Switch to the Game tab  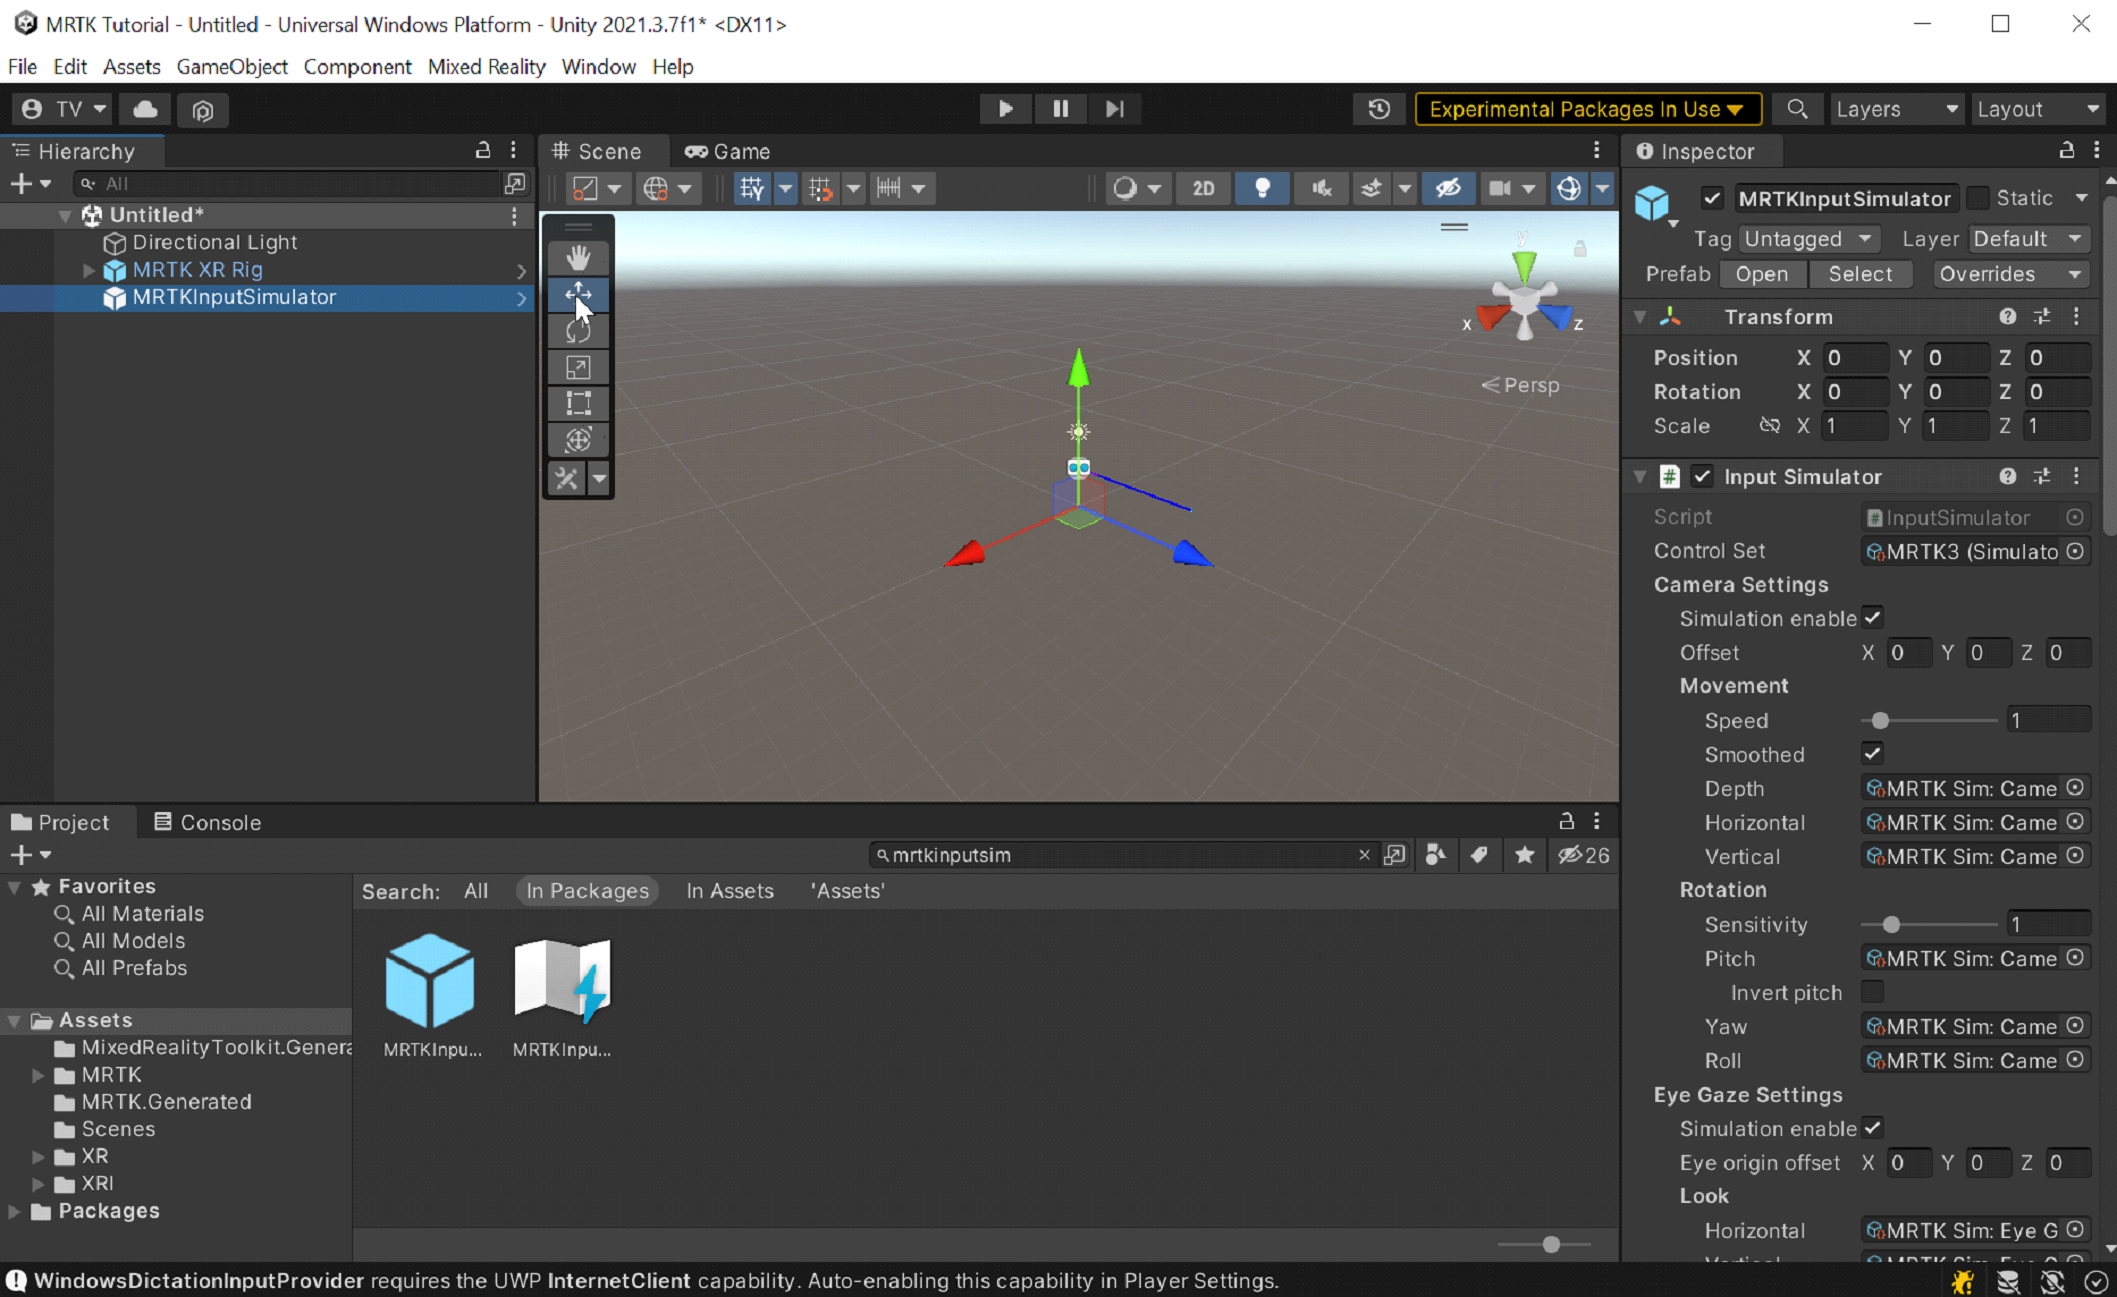click(738, 150)
